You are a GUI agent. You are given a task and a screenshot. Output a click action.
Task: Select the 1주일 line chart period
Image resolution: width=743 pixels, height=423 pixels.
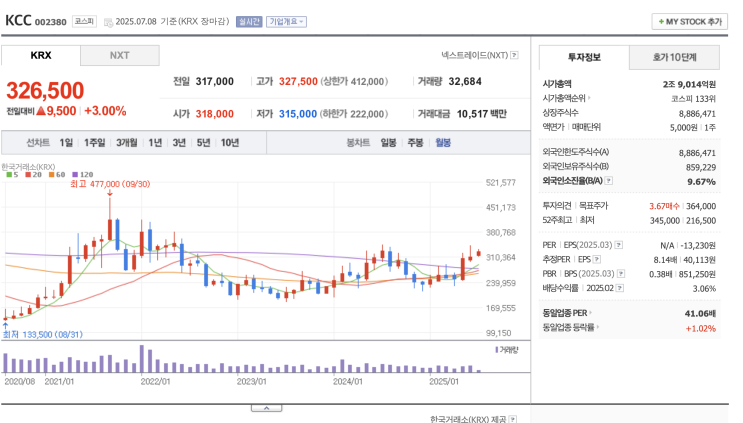(95, 143)
